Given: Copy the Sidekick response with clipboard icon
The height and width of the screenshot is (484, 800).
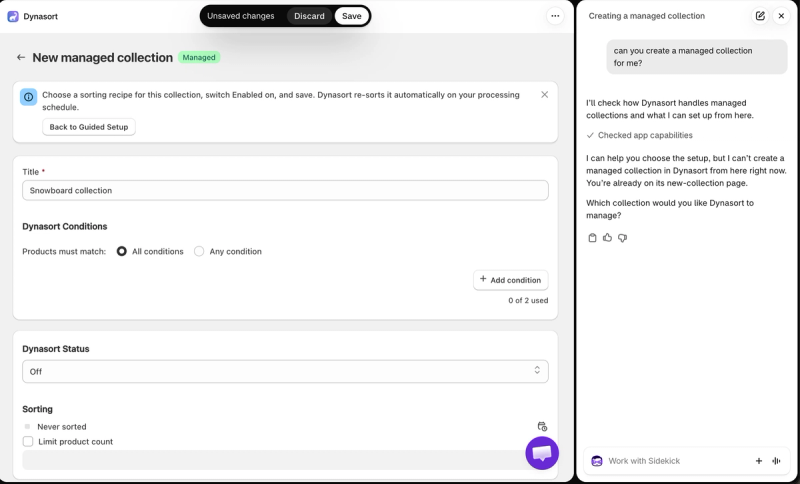Looking at the screenshot, I should point(592,238).
